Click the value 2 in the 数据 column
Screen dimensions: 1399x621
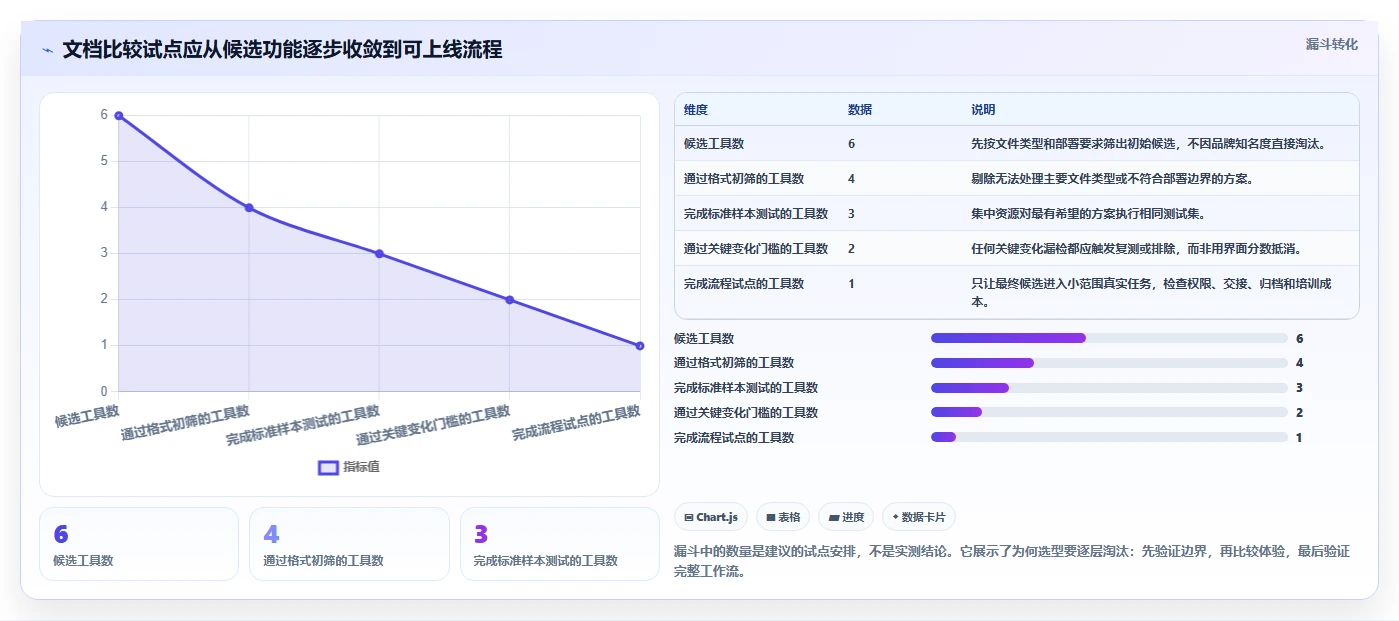pyautogui.click(x=851, y=249)
